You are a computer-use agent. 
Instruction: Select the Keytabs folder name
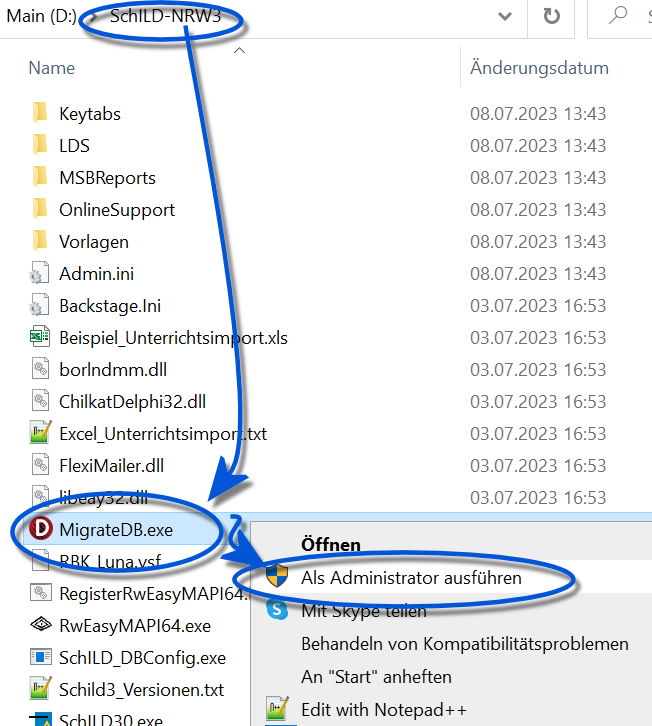coord(90,114)
